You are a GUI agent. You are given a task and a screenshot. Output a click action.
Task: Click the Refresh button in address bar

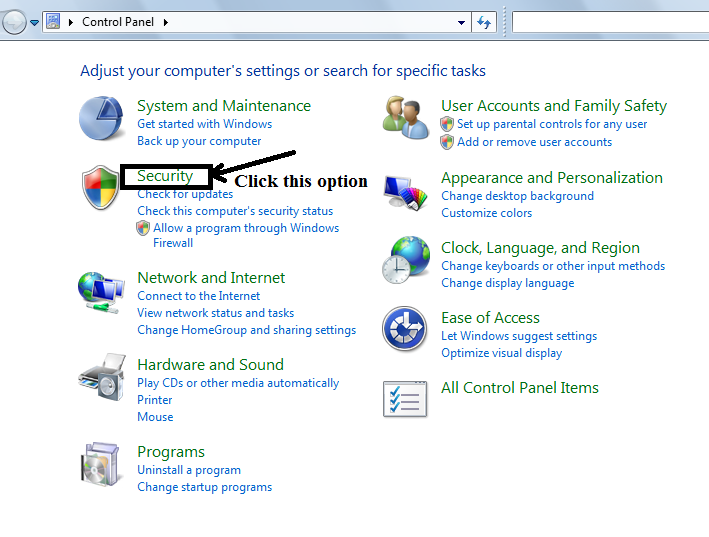[485, 22]
